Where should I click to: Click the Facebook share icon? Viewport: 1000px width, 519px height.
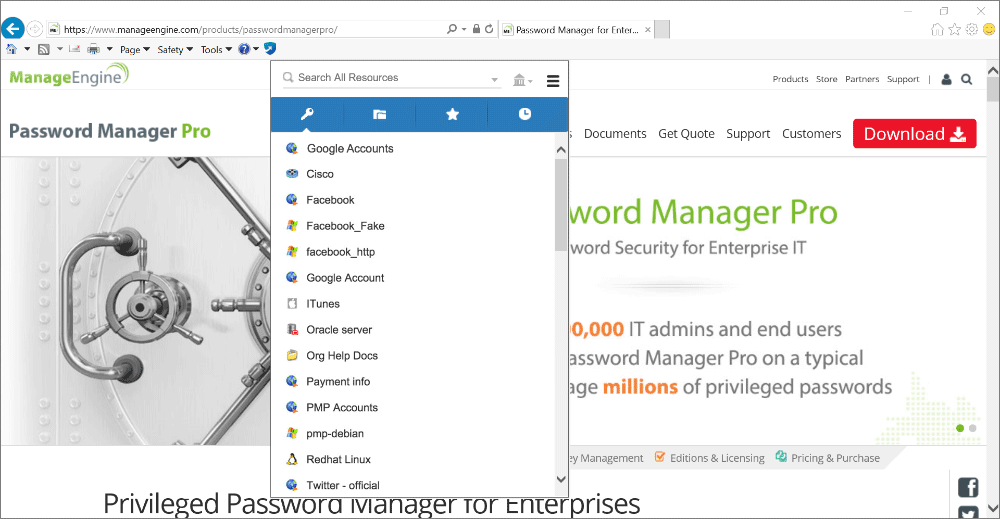[967, 488]
